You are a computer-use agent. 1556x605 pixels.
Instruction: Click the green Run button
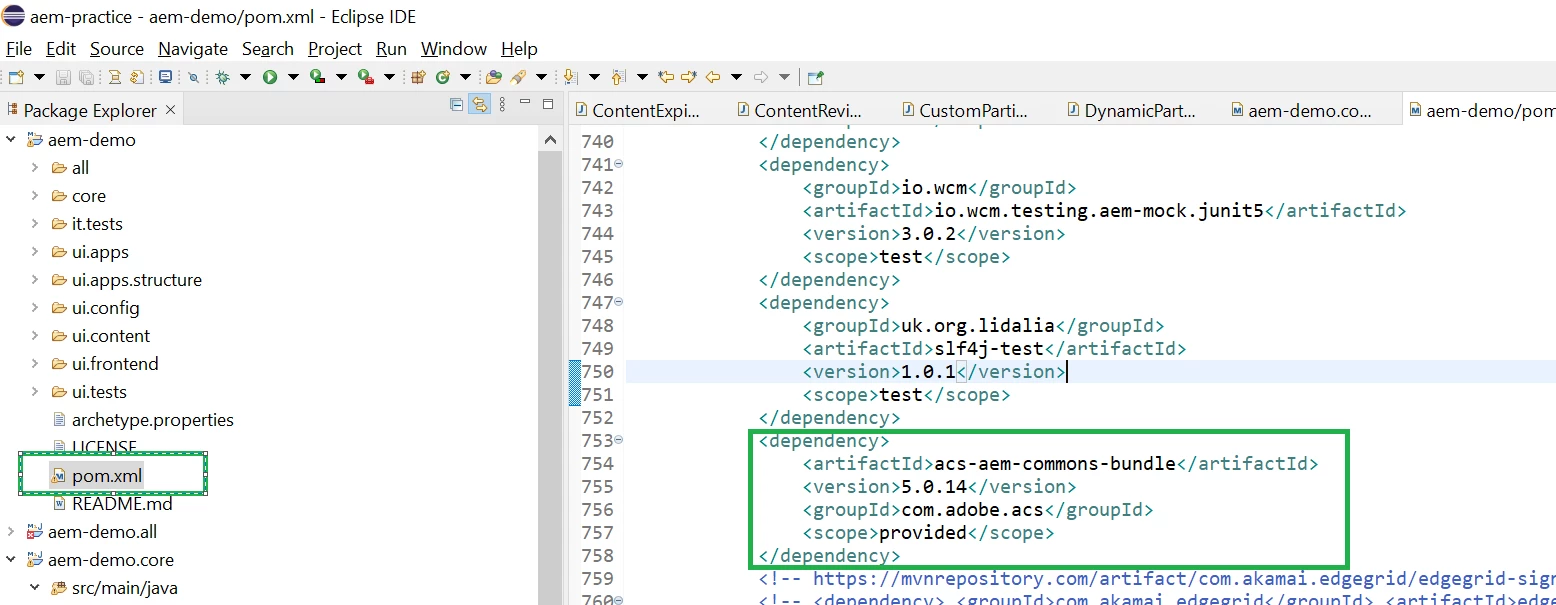(270, 77)
